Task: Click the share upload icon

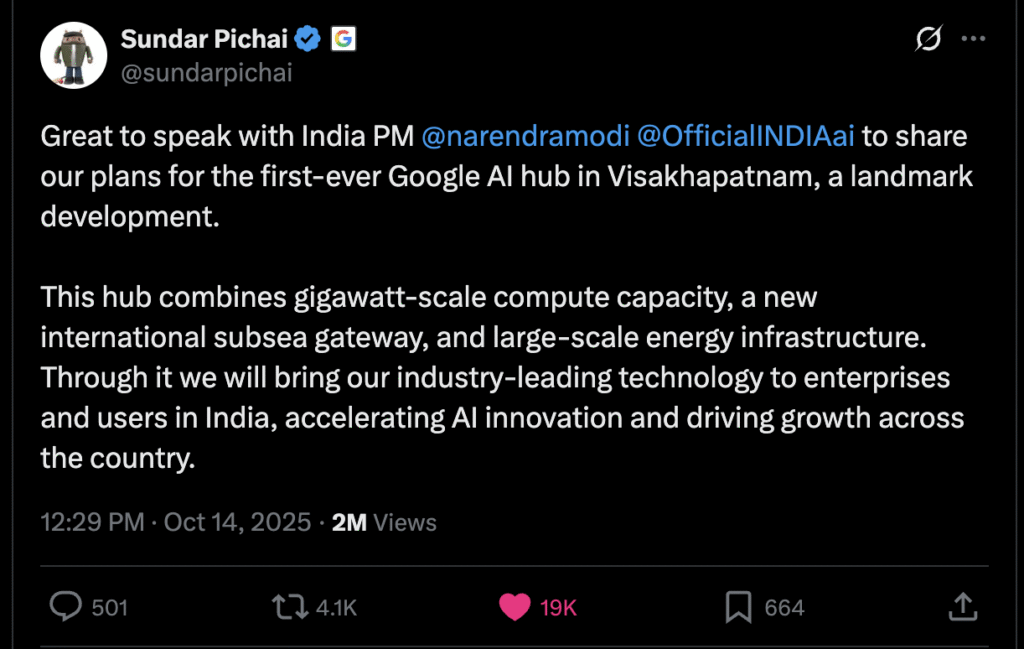Action: (x=962, y=605)
